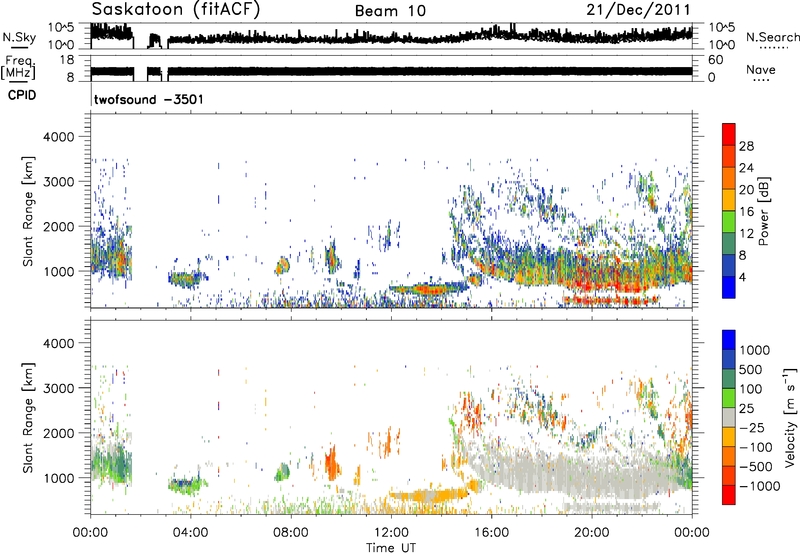Click the gray -25 to 25 velocity swatch

tap(729, 417)
